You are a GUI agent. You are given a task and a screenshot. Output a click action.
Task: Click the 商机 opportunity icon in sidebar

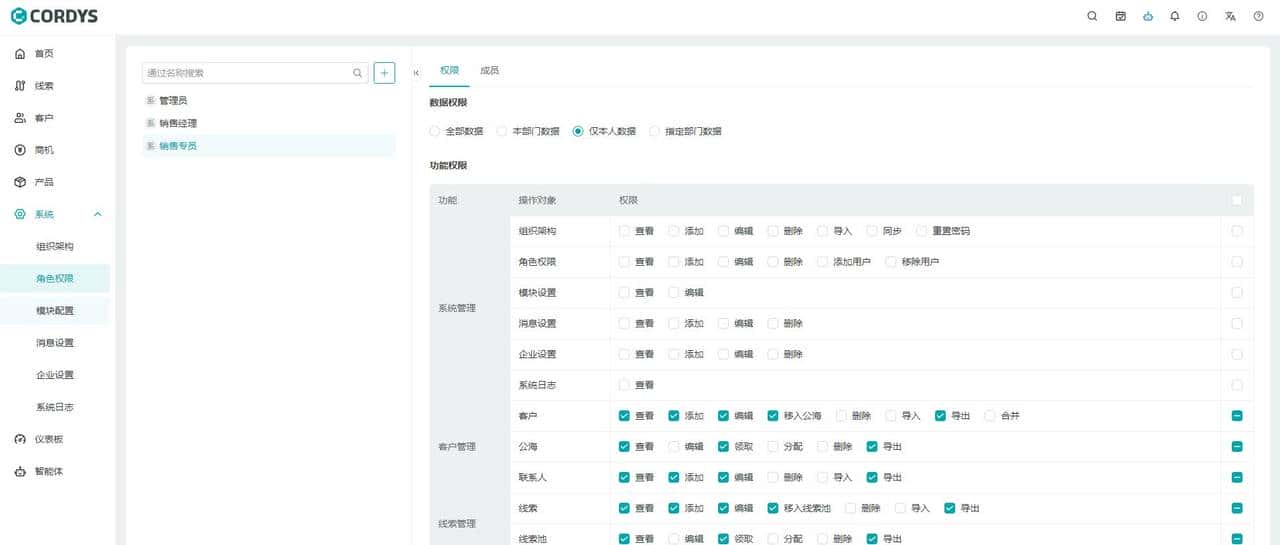click(20, 150)
